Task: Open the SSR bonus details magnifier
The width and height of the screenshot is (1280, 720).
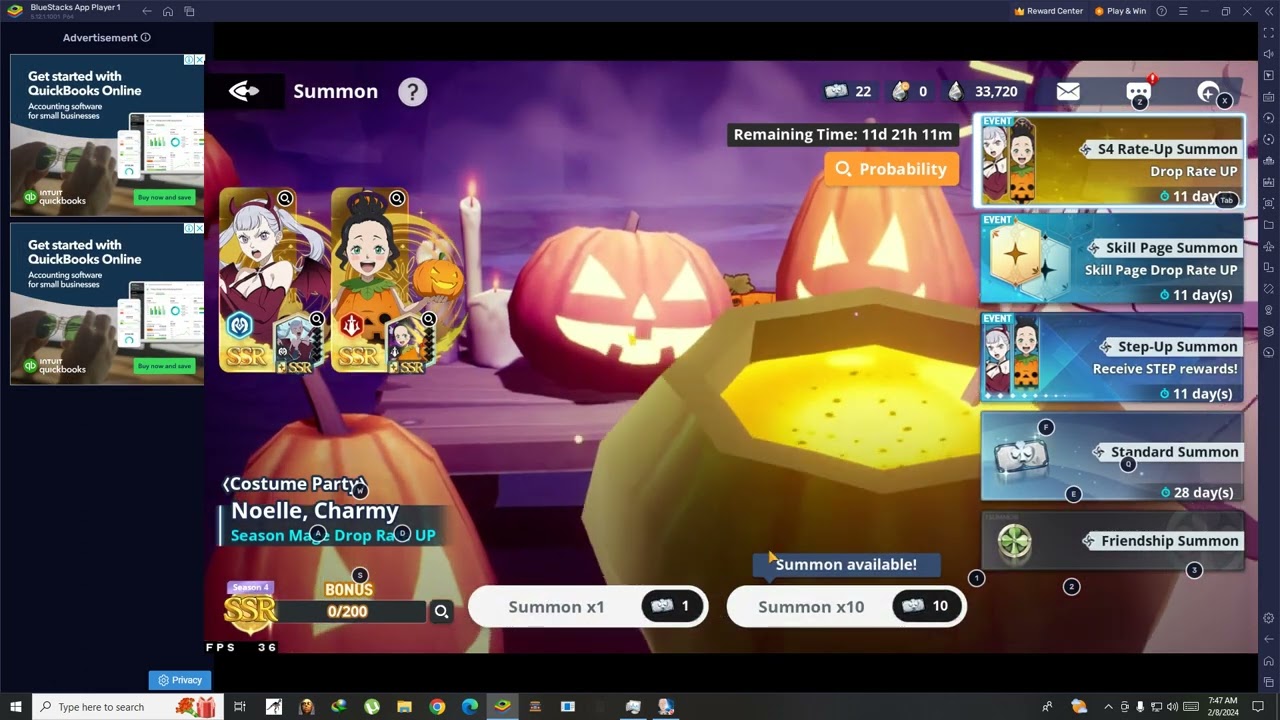Action: pyautogui.click(x=441, y=611)
